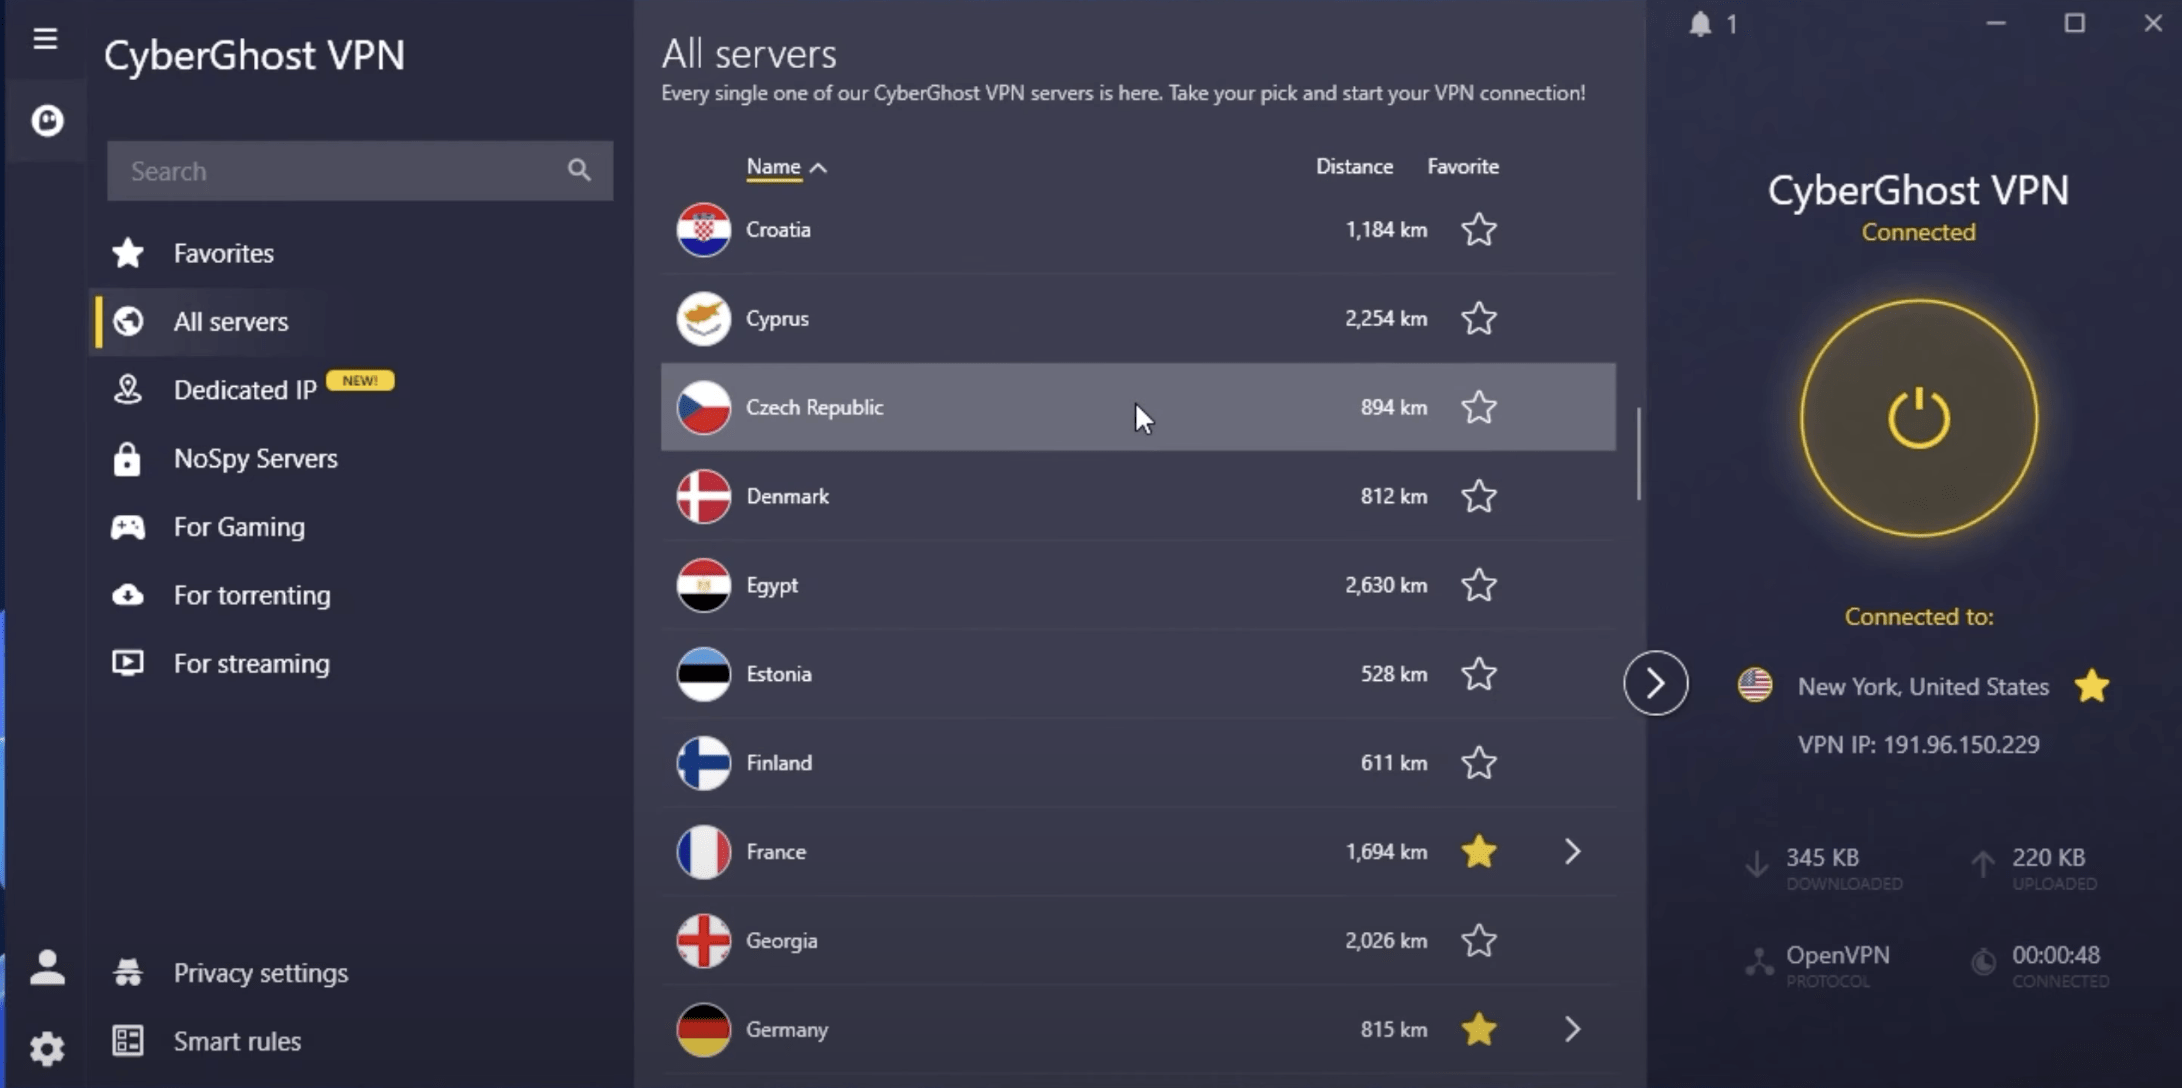Sort servers by Name column header
2182x1088 pixels.
(x=774, y=167)
